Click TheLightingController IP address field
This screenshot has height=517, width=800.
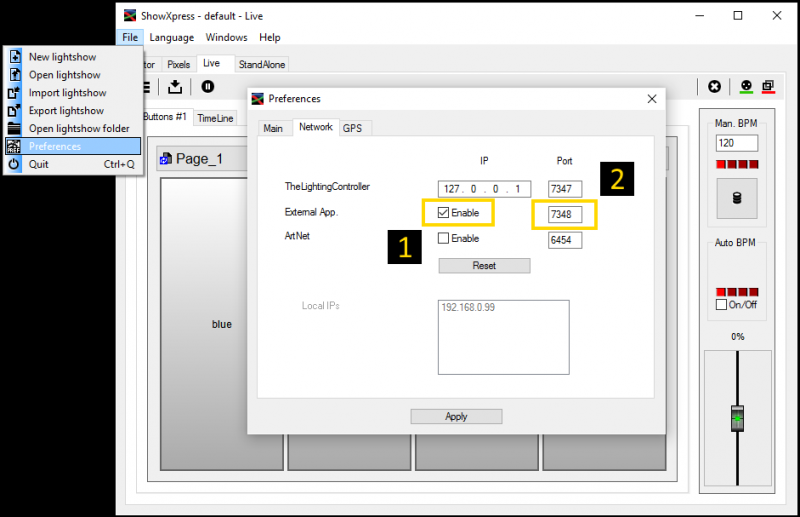(x=484, y=189)
